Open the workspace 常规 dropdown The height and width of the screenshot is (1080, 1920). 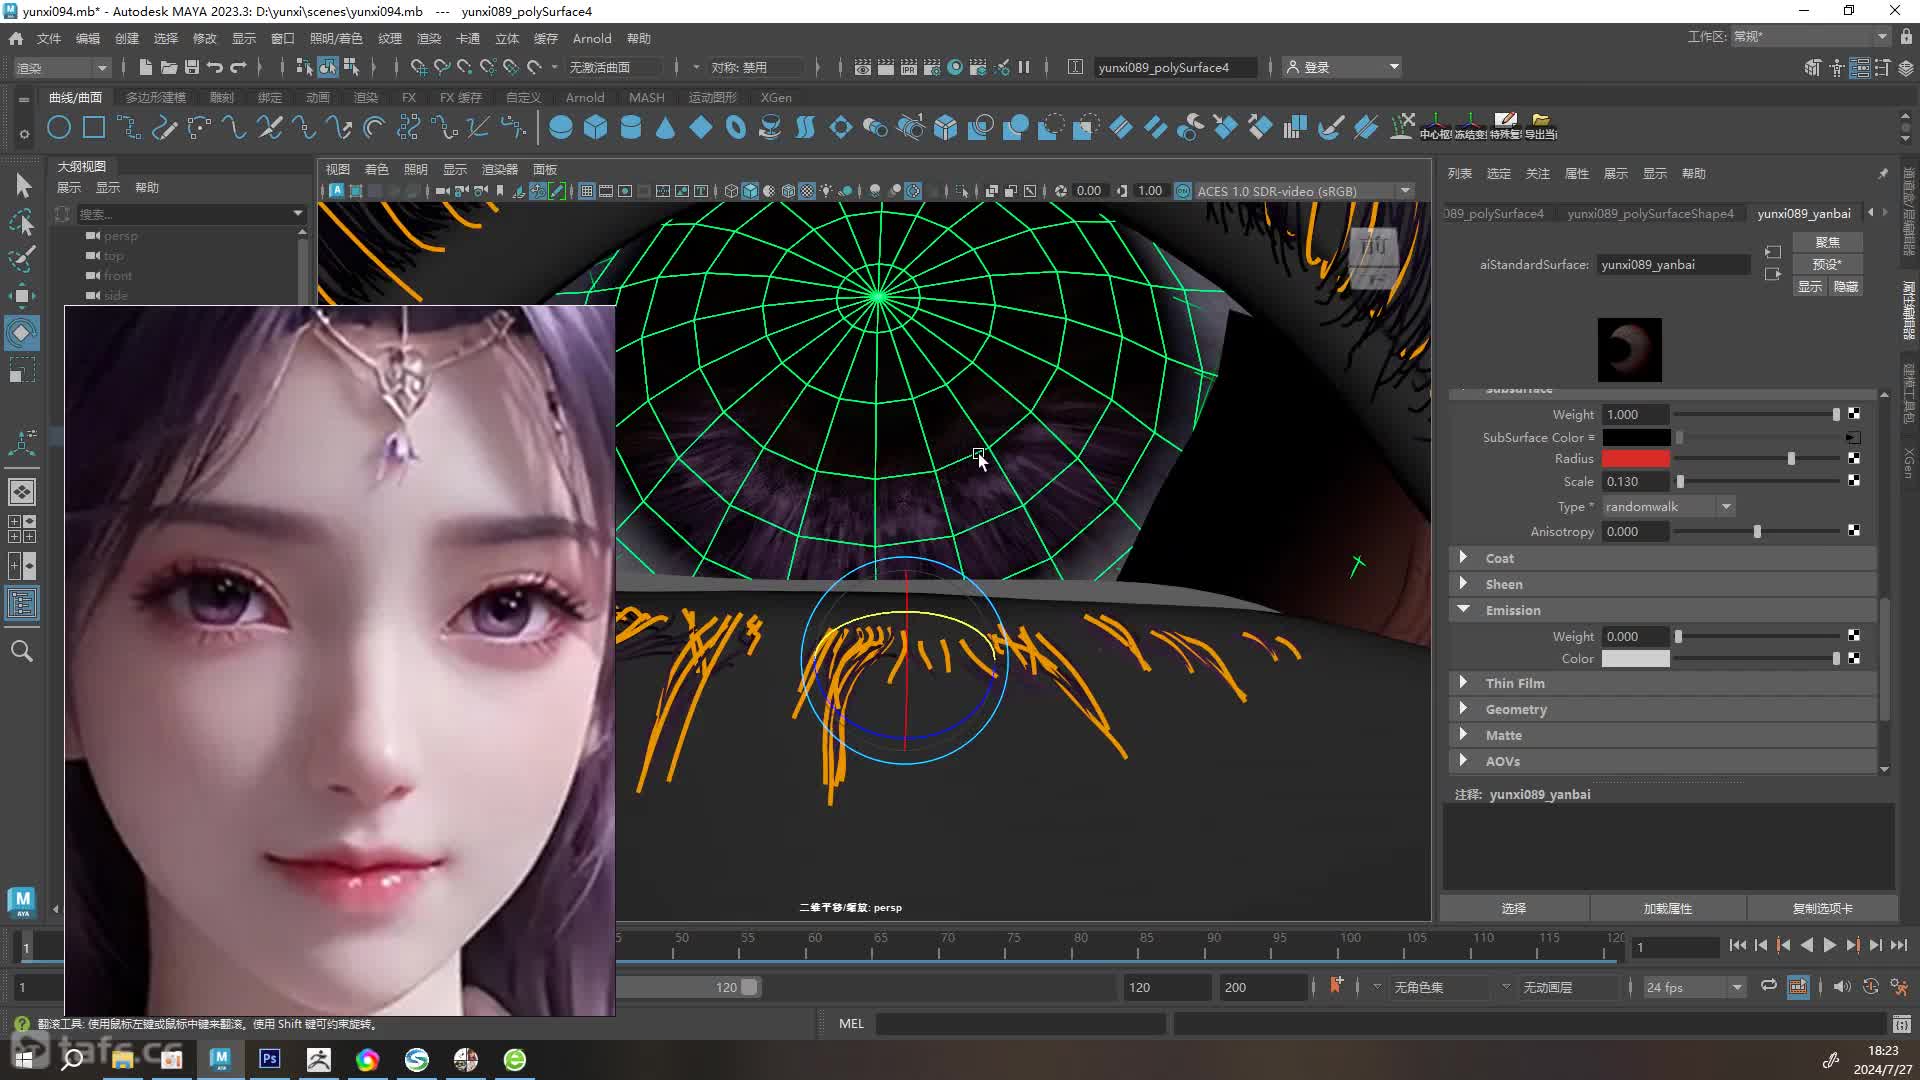[x=1810, y=37]
